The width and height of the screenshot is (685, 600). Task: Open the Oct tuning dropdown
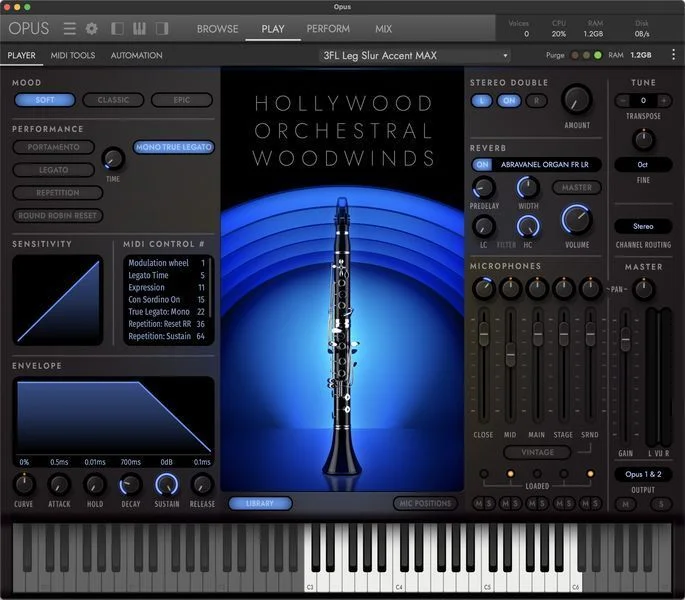pyautogui.click(x=643, y=165)
